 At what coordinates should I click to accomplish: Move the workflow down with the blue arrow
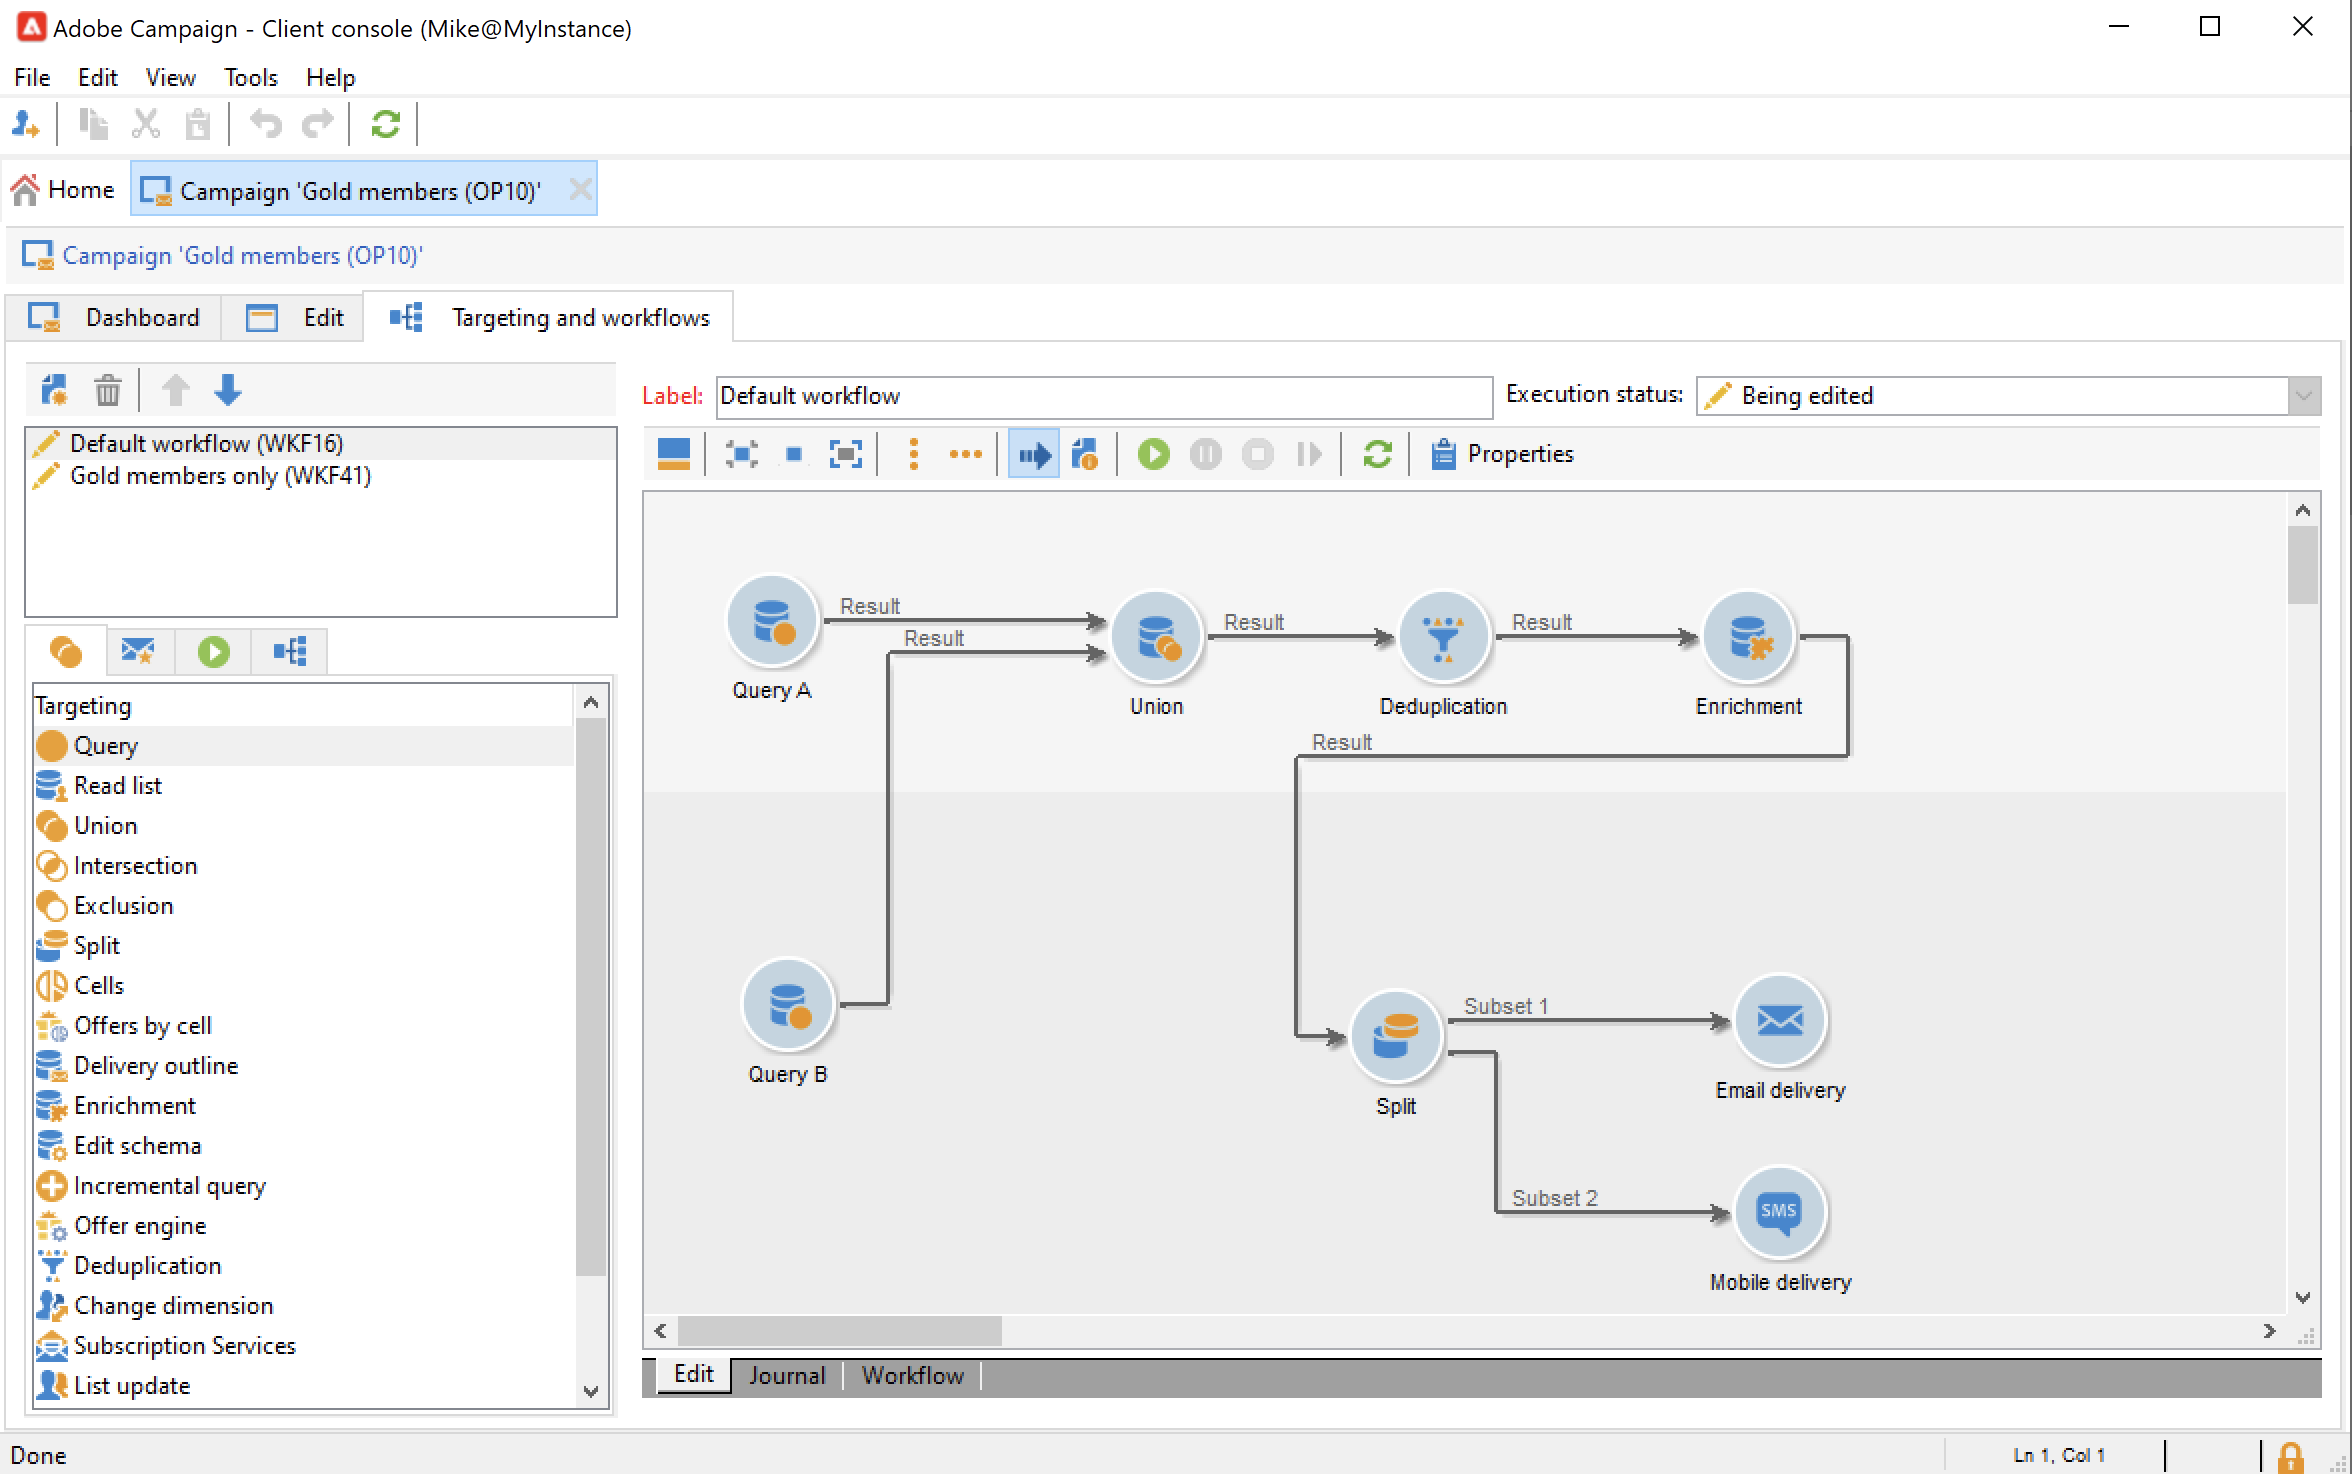(228, 390)
